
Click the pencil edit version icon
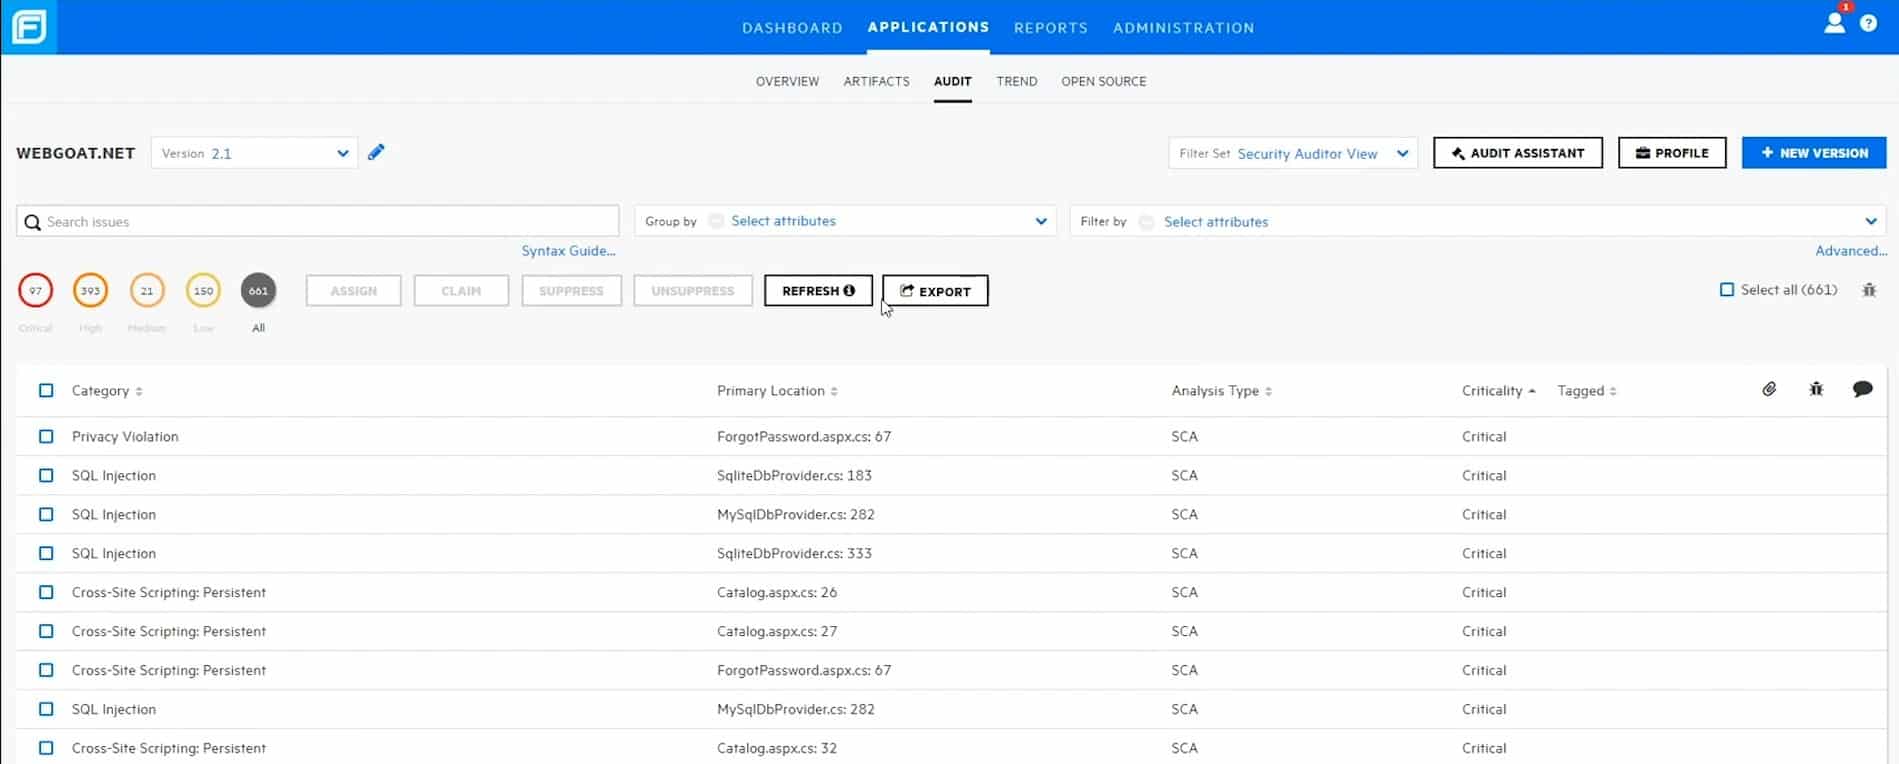click(376, 152)
